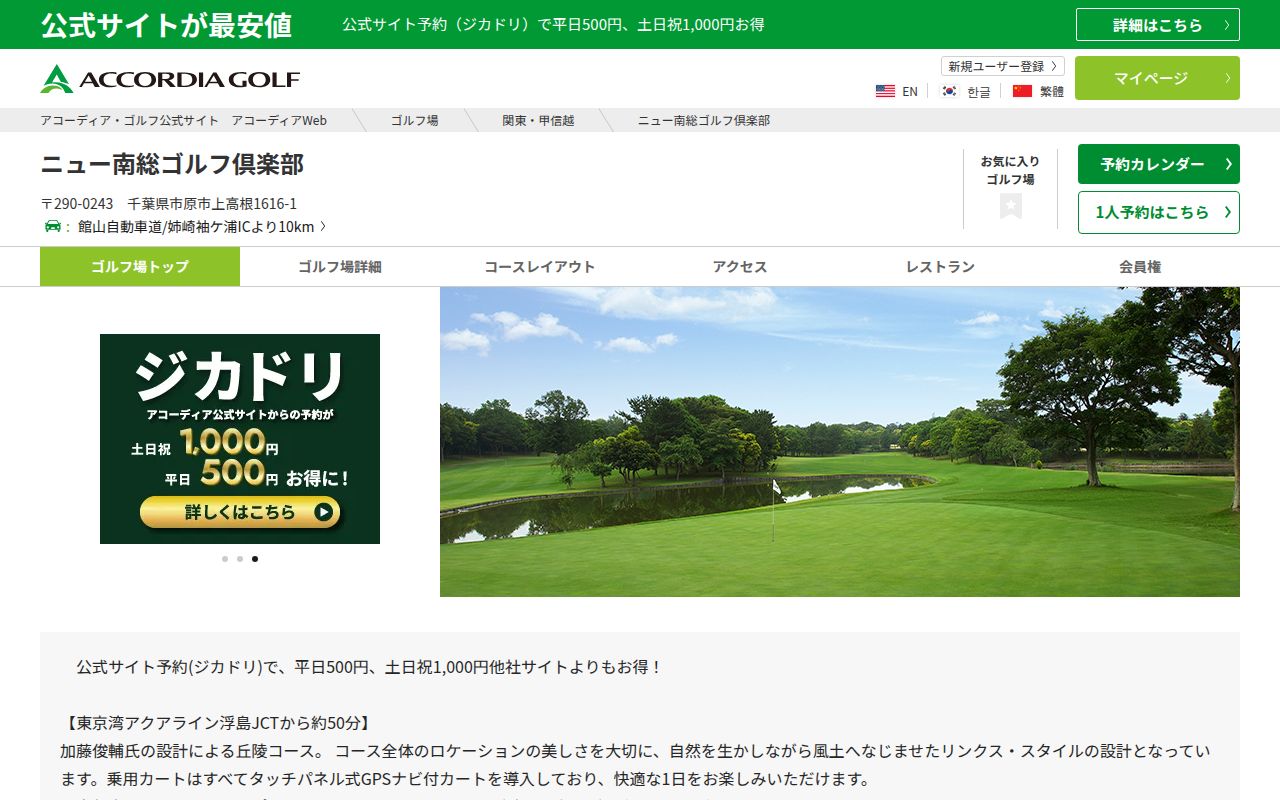Image resolution: width=1280 pixels, height=800 pixels.
Task: Click the 1人予約はこちら button
Action: click(x=1159, y=212)
